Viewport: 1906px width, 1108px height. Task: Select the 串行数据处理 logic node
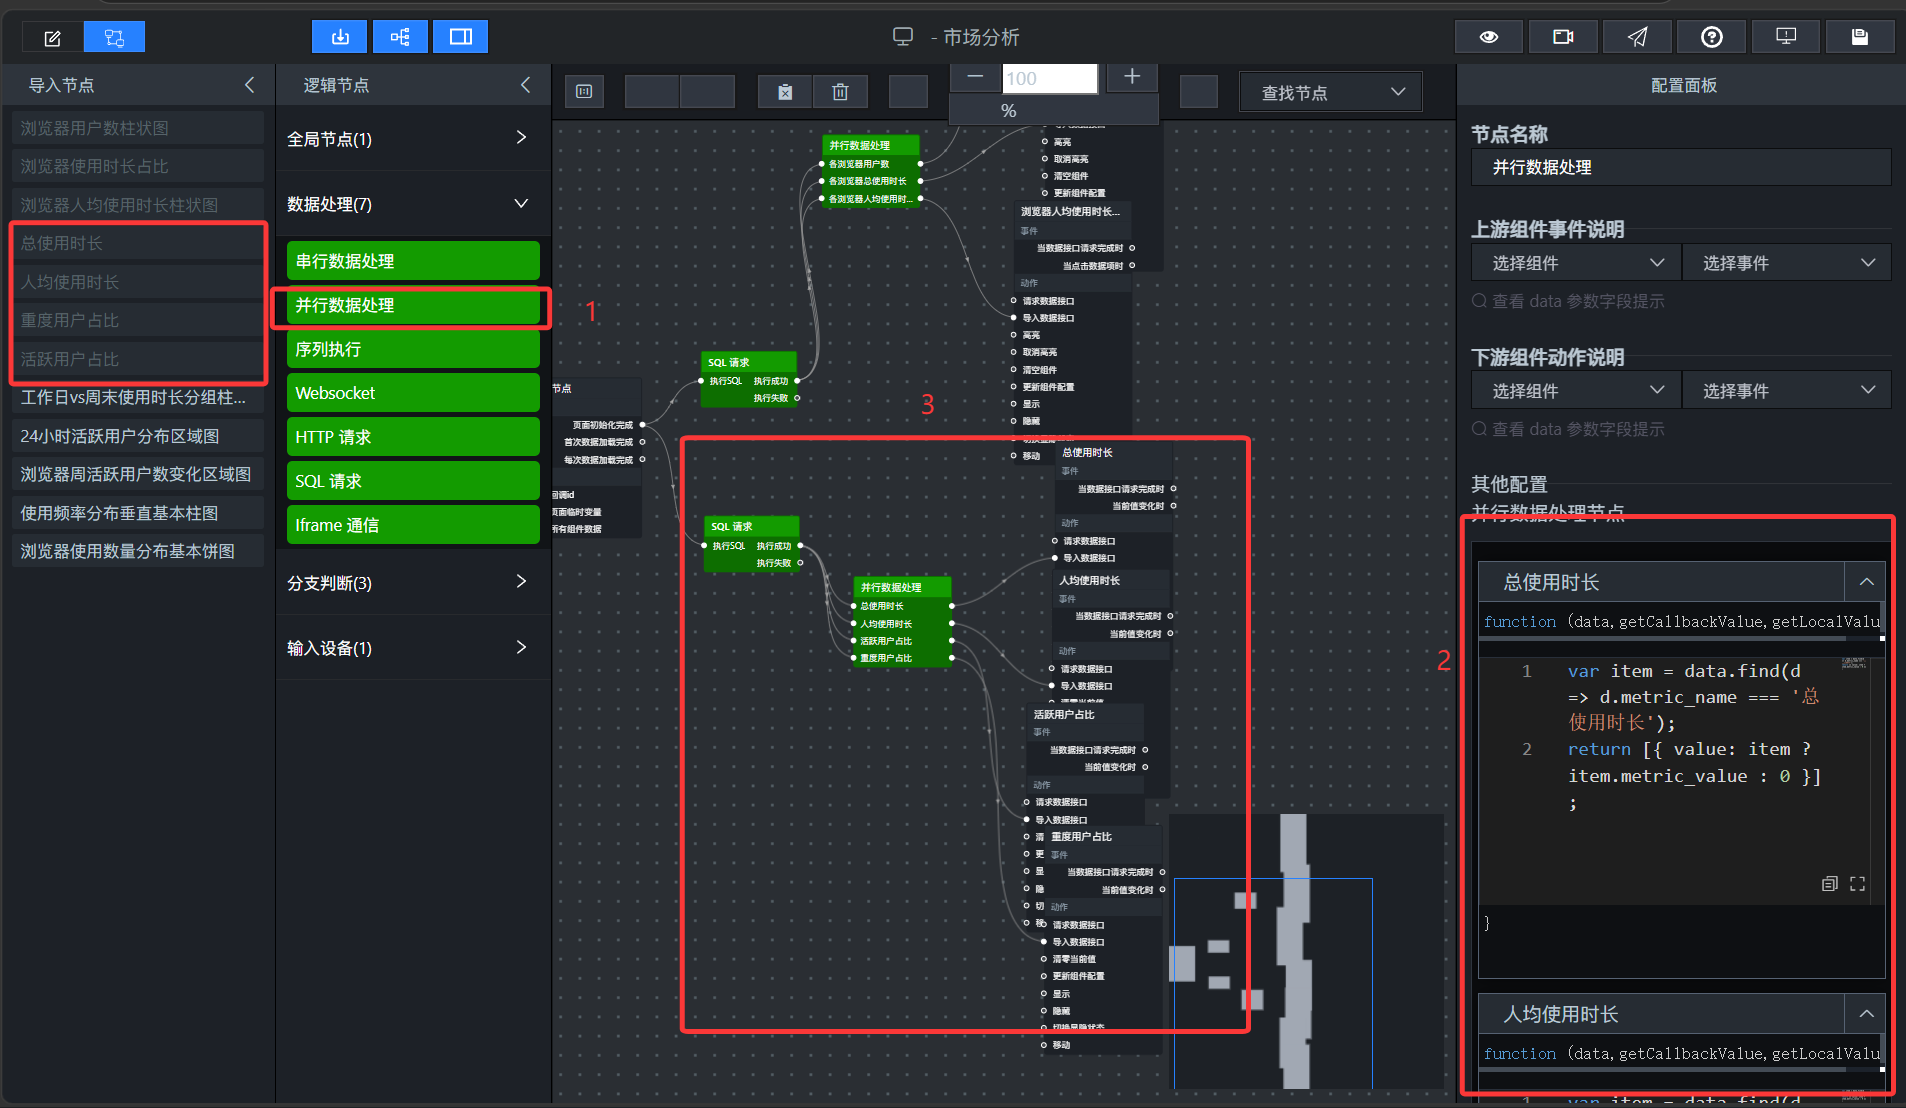(x=413, y=261)
